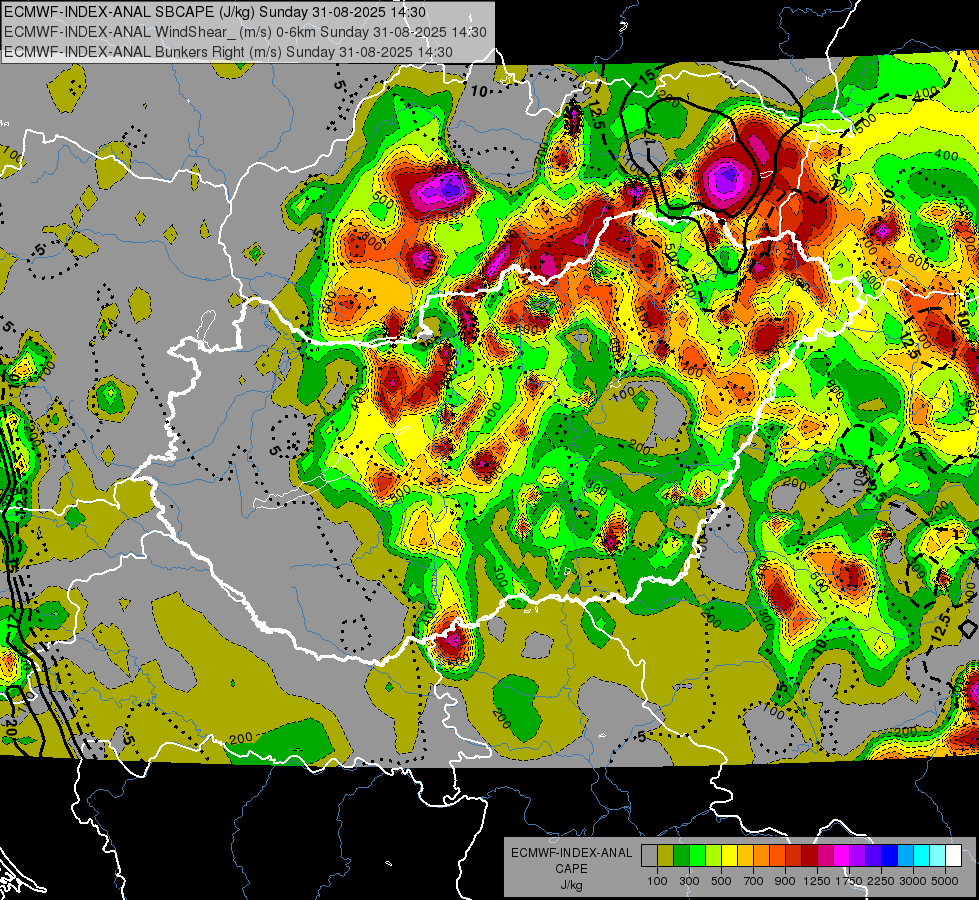979x900 pixels.
Task: Click the 300 legend scale value
Action: 689,881
